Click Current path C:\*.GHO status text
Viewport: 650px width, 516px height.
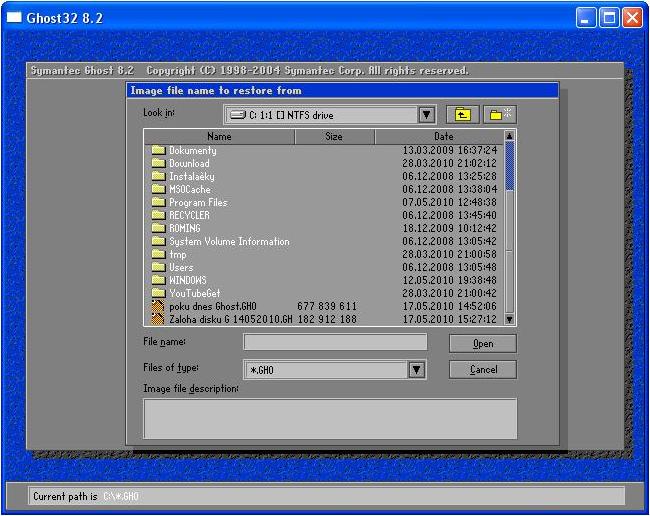click(x=86, y=496)
